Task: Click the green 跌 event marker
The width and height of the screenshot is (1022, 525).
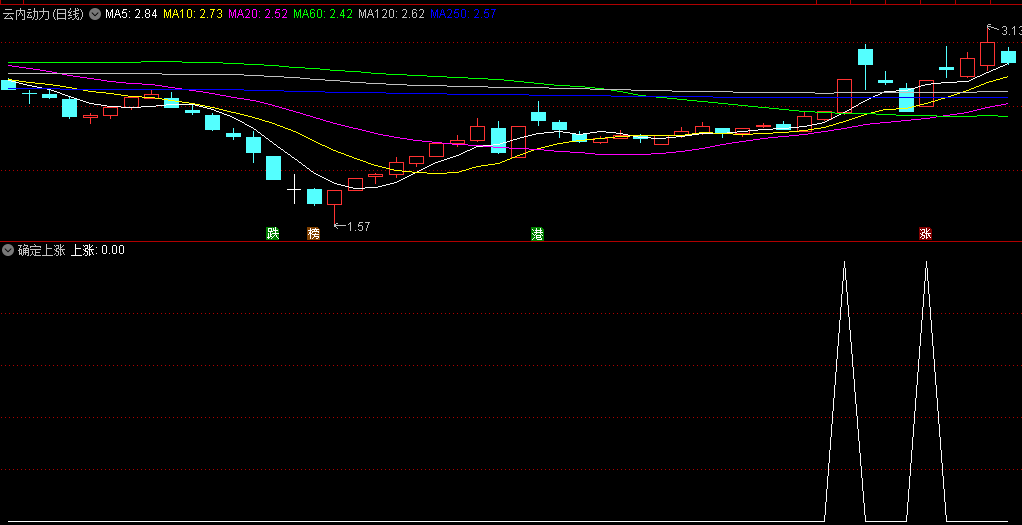Action: click(x=272, y=233)
